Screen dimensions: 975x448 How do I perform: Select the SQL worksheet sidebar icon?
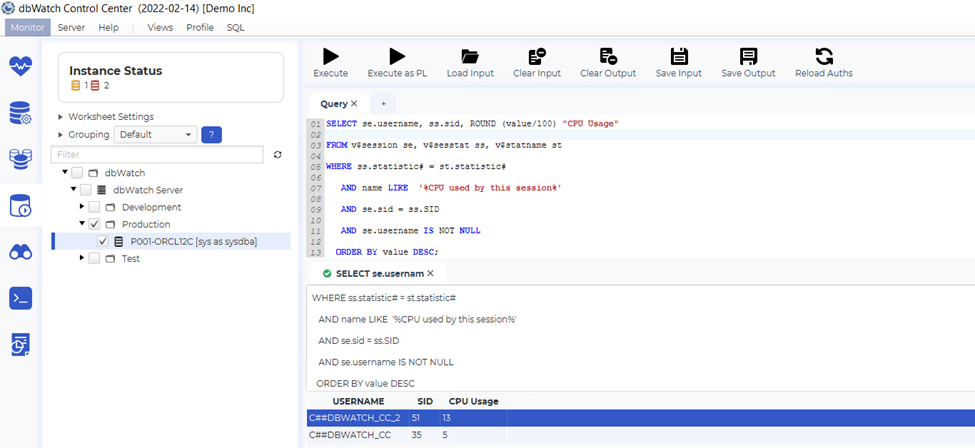[21, 206]
